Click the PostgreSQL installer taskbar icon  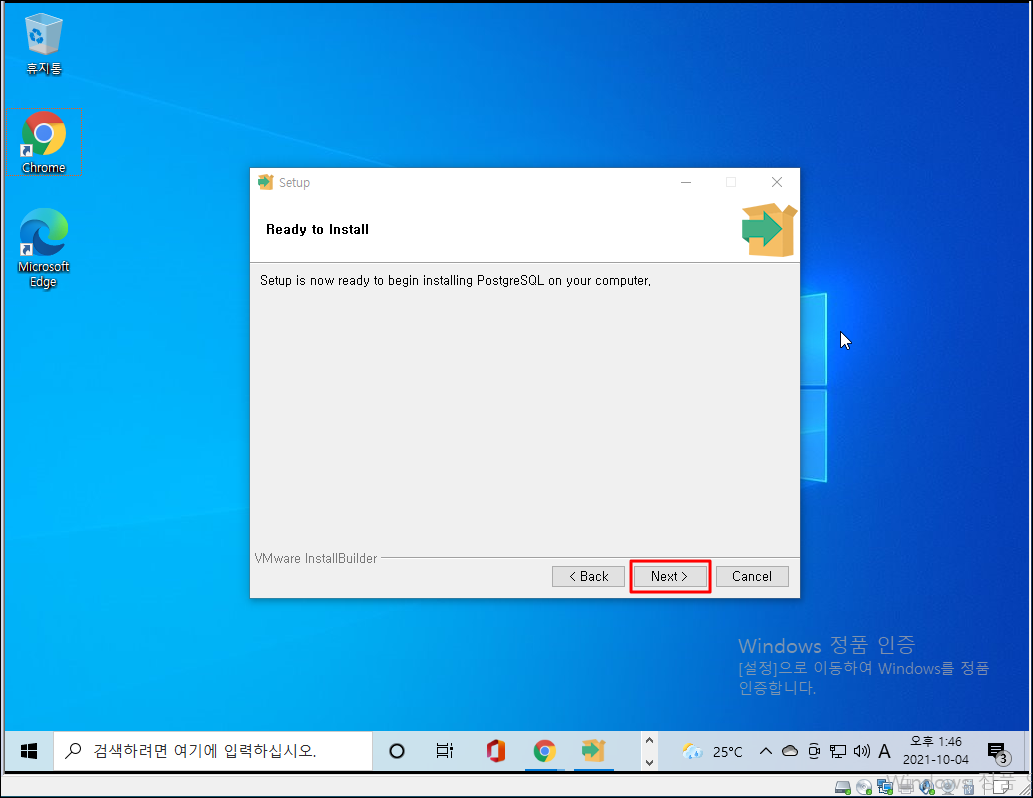(594, 751)
